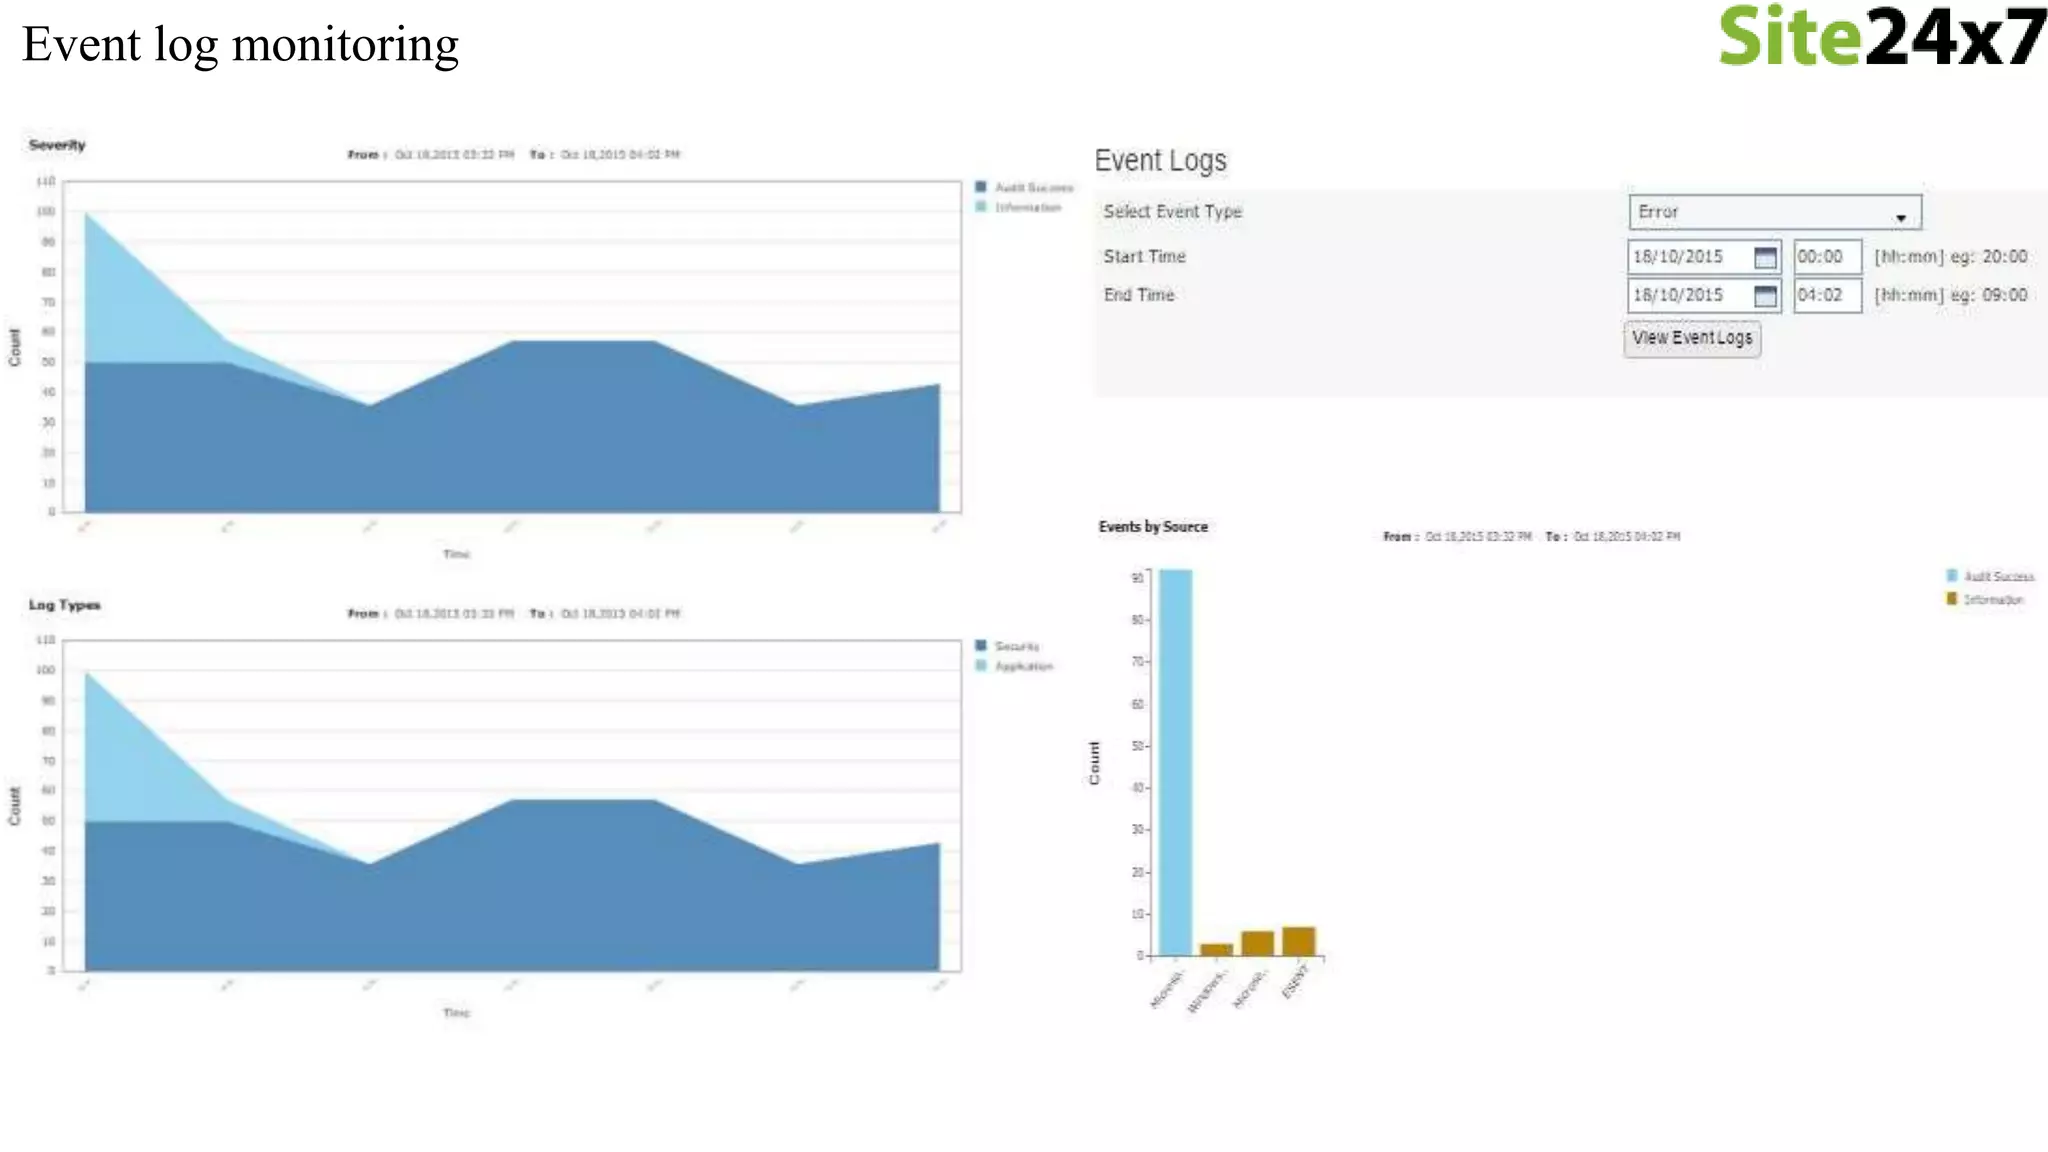This screenshot has height=1152, width=2048.
Task: Toggle Information legend in Events by Source
Action: (1985, 599)
